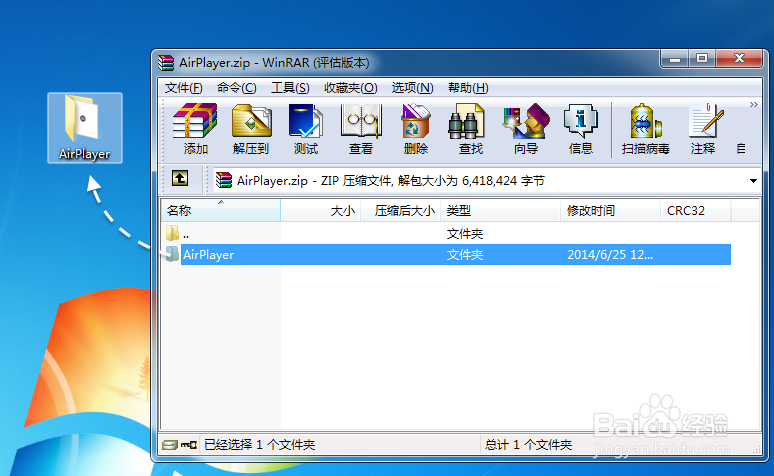Open the Help (帮助) menu
The height and width of the screenshot is (476, 774).
(468, 88)
